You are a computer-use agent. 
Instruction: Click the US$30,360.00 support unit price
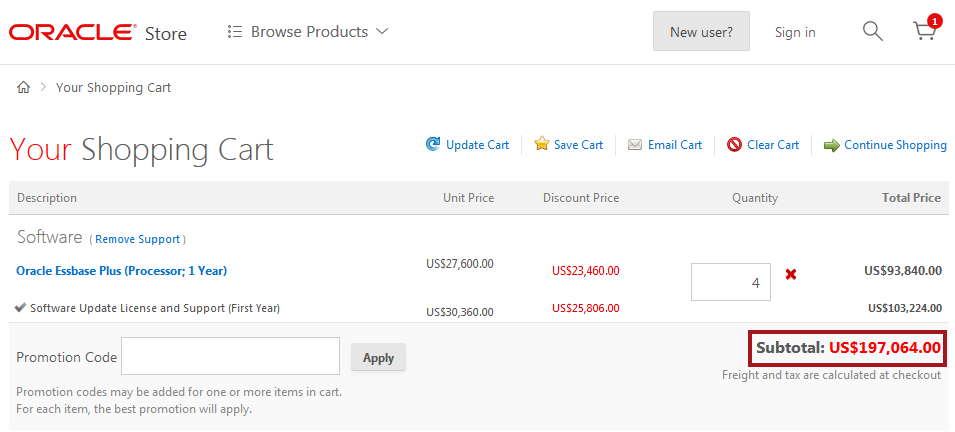click(x=460, y=313)
